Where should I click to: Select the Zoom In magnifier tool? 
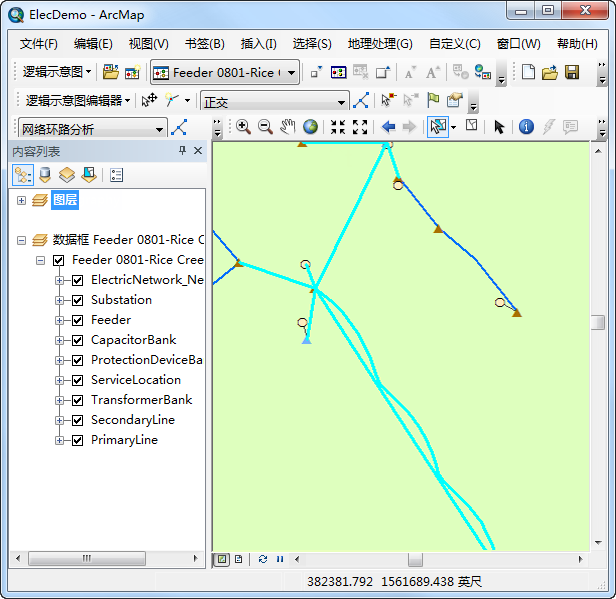tap(243, 127)
